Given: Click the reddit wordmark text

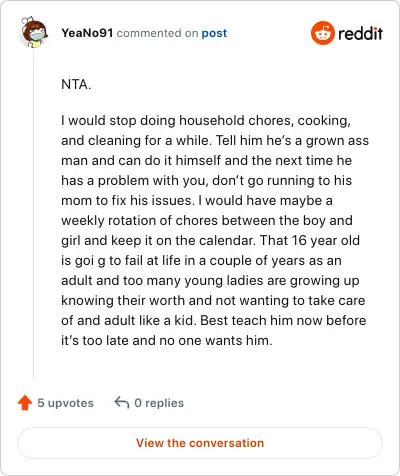Looking at the screenshot, I should 361,34.
